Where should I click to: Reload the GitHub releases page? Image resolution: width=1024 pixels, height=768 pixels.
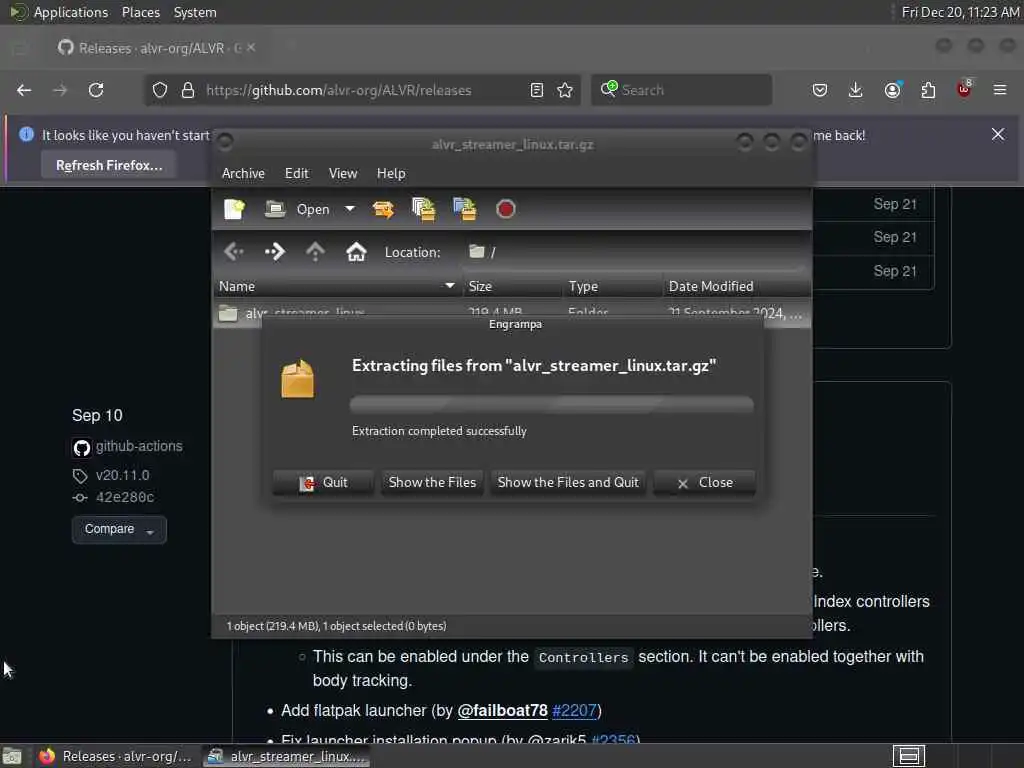(96, 90)
